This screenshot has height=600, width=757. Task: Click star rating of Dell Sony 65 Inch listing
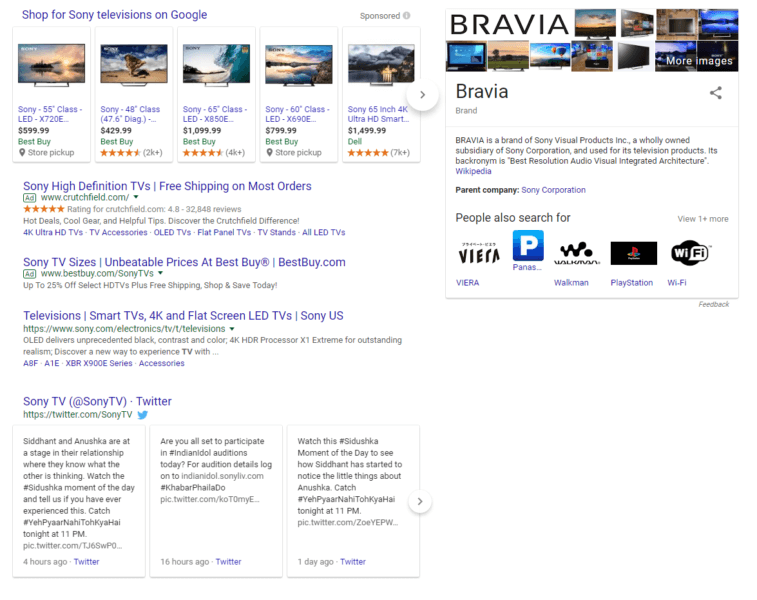[368, 153]
